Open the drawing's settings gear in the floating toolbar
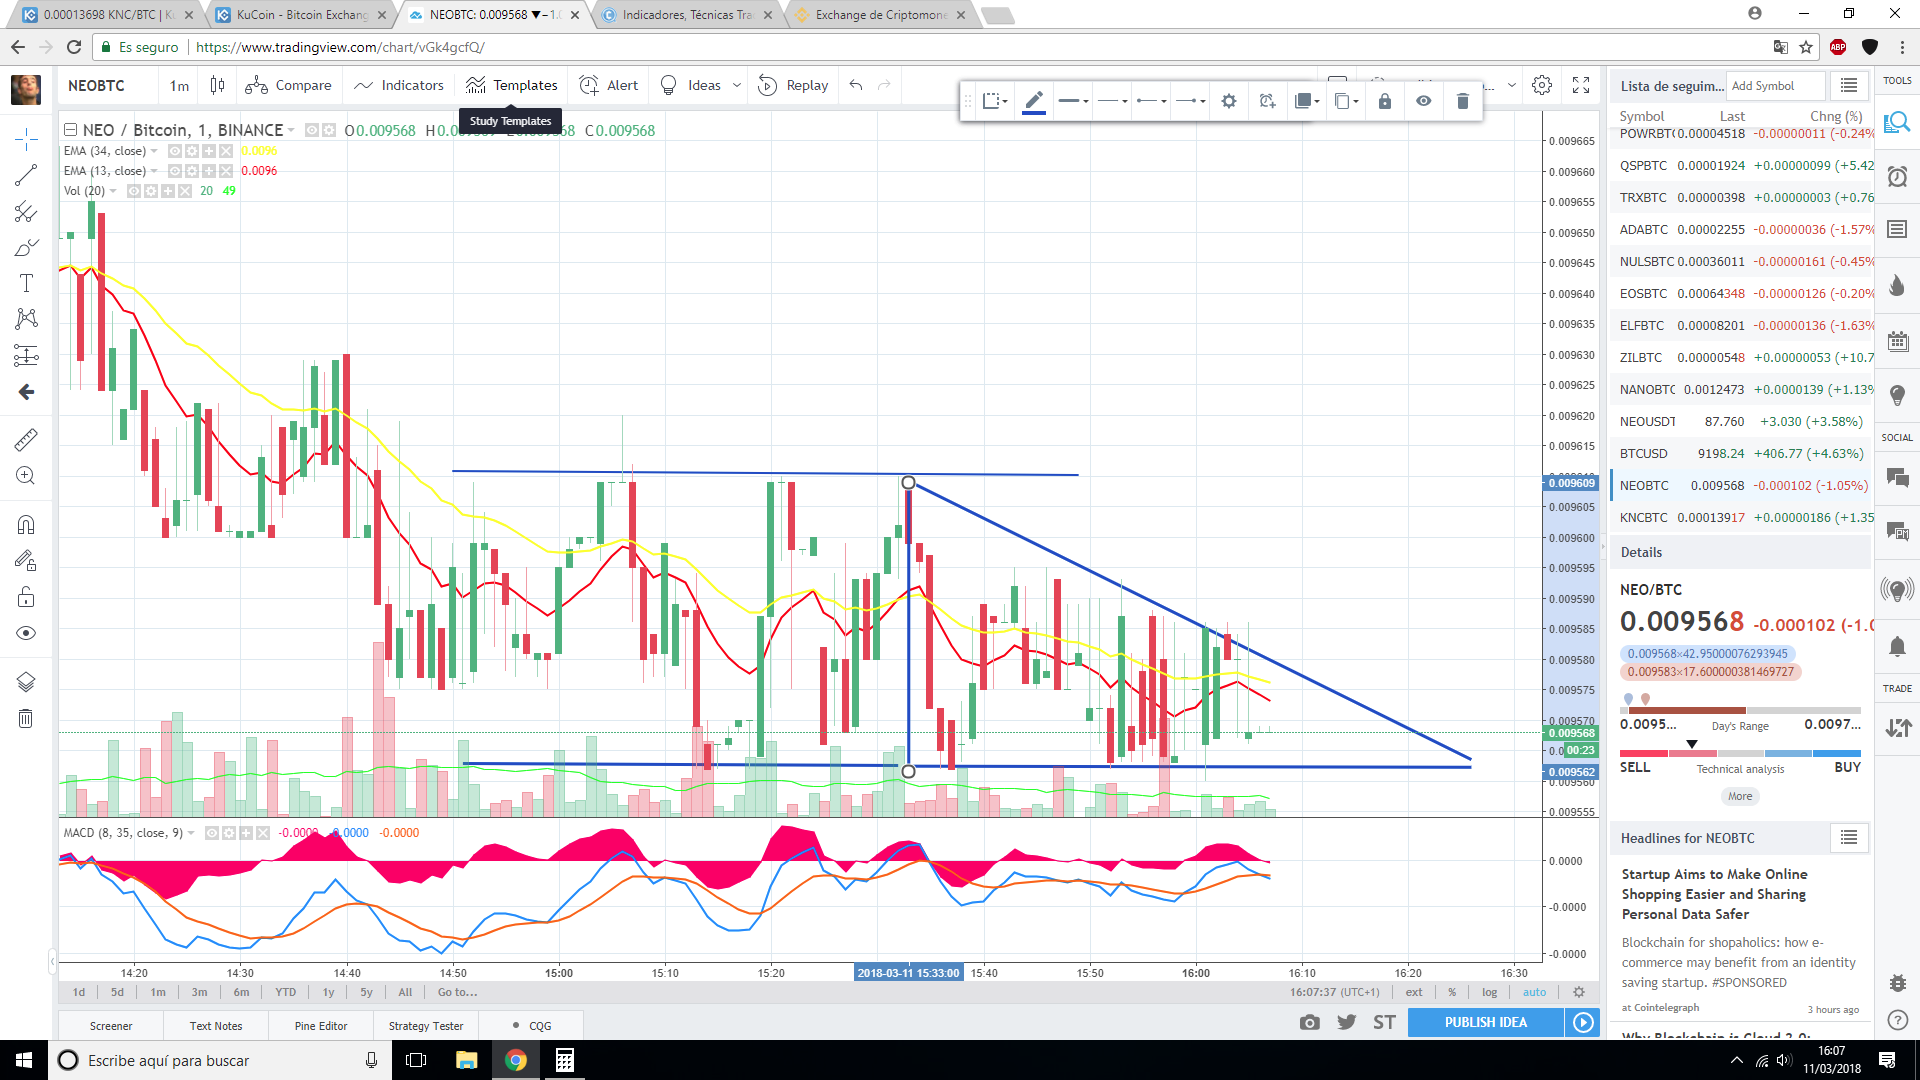The image size is (1920, 1080). coord(1229,101)
